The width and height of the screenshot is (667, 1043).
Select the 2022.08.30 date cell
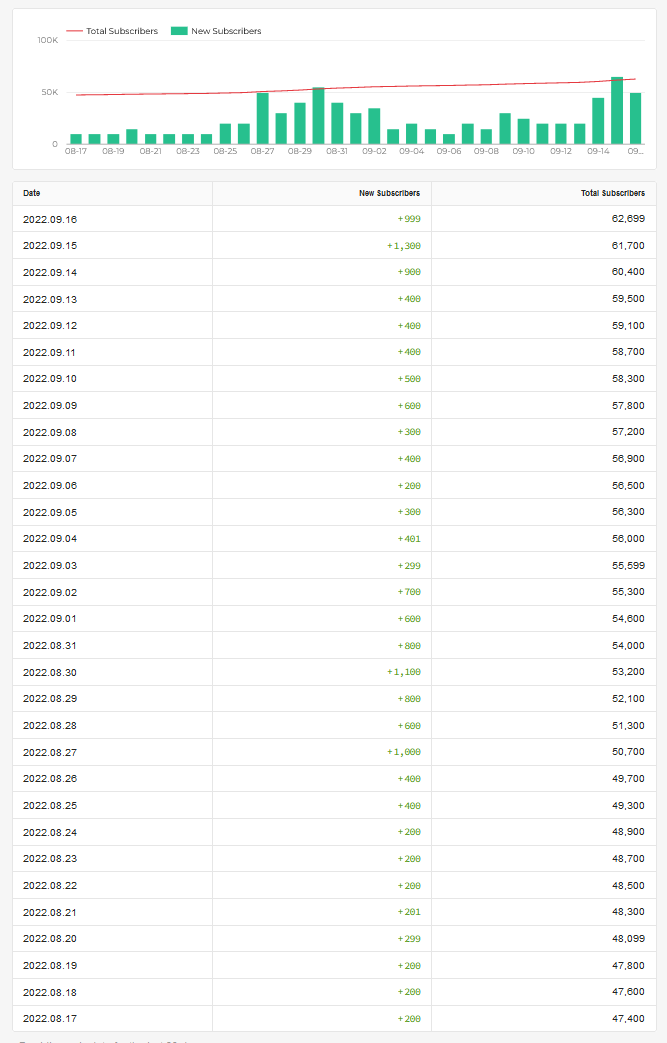[x=50, y=672]
